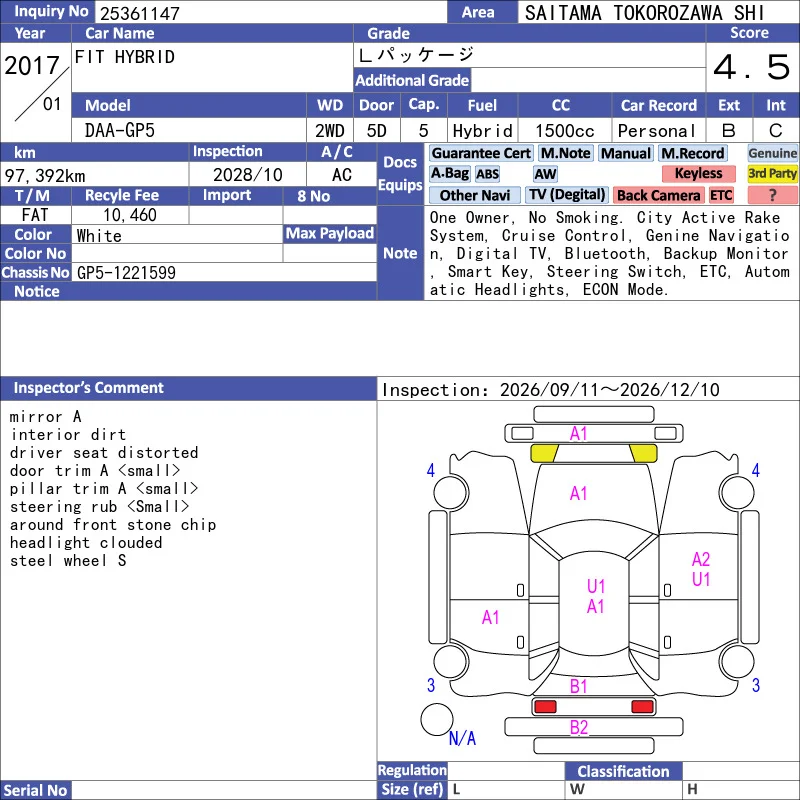
Task: Click the AW equipment icon
Action: click(545, 174)
